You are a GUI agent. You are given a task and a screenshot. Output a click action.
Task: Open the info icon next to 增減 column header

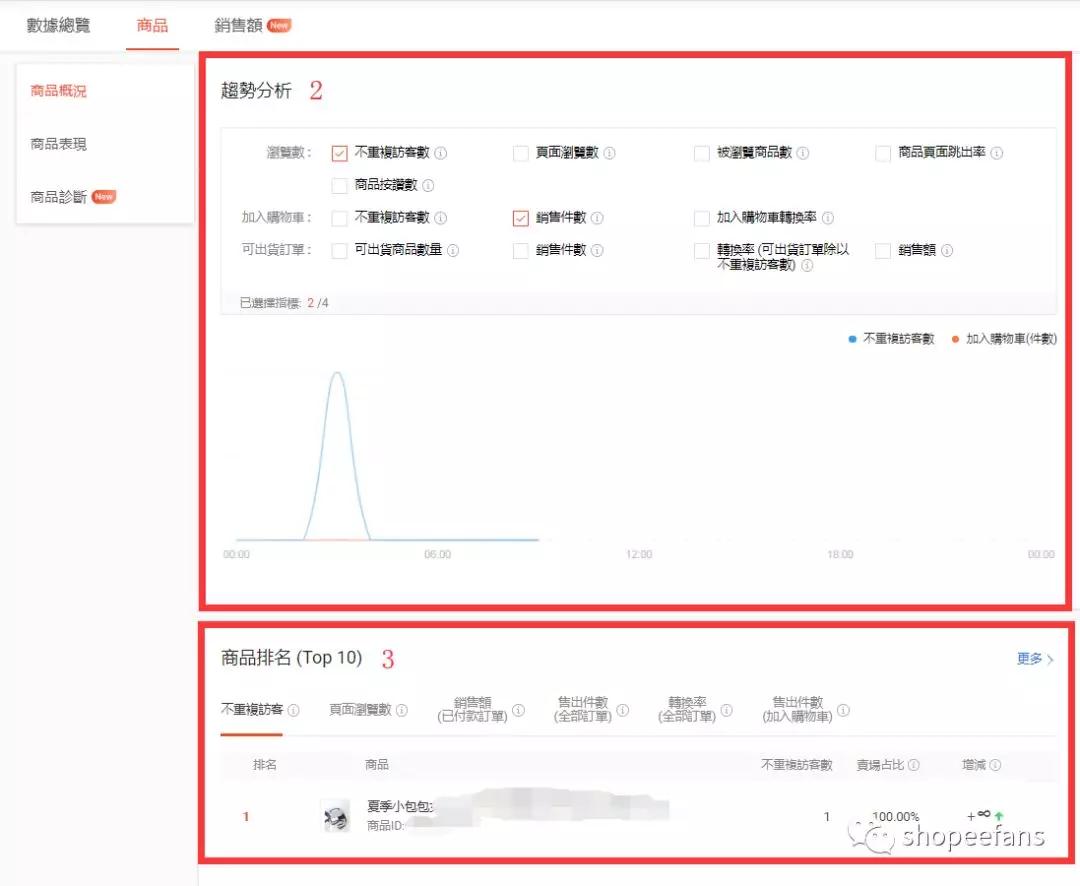coord(997,765)
